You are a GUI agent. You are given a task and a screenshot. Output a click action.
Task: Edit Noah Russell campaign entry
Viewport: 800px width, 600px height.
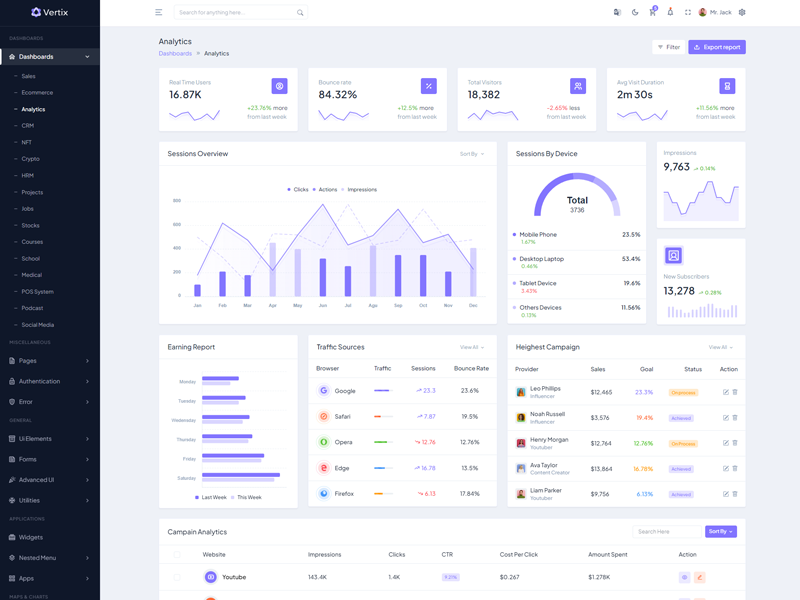726,418
